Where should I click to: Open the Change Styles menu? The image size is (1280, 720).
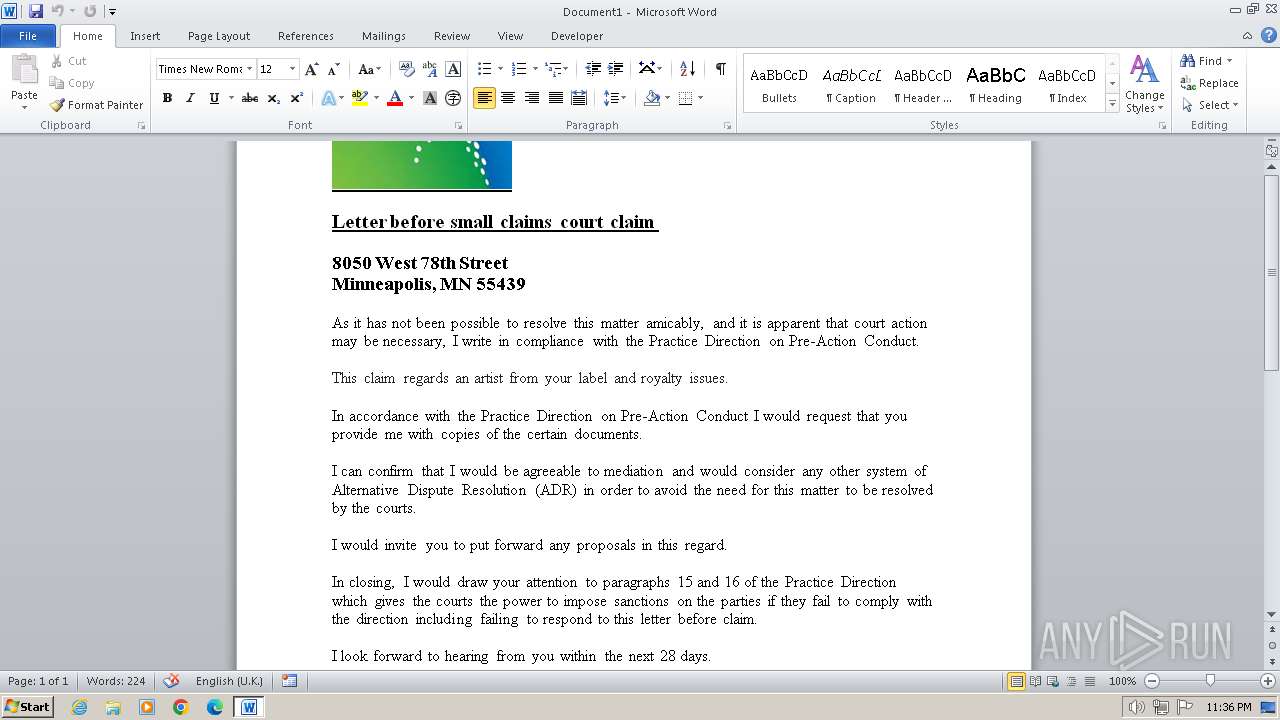1144,85
